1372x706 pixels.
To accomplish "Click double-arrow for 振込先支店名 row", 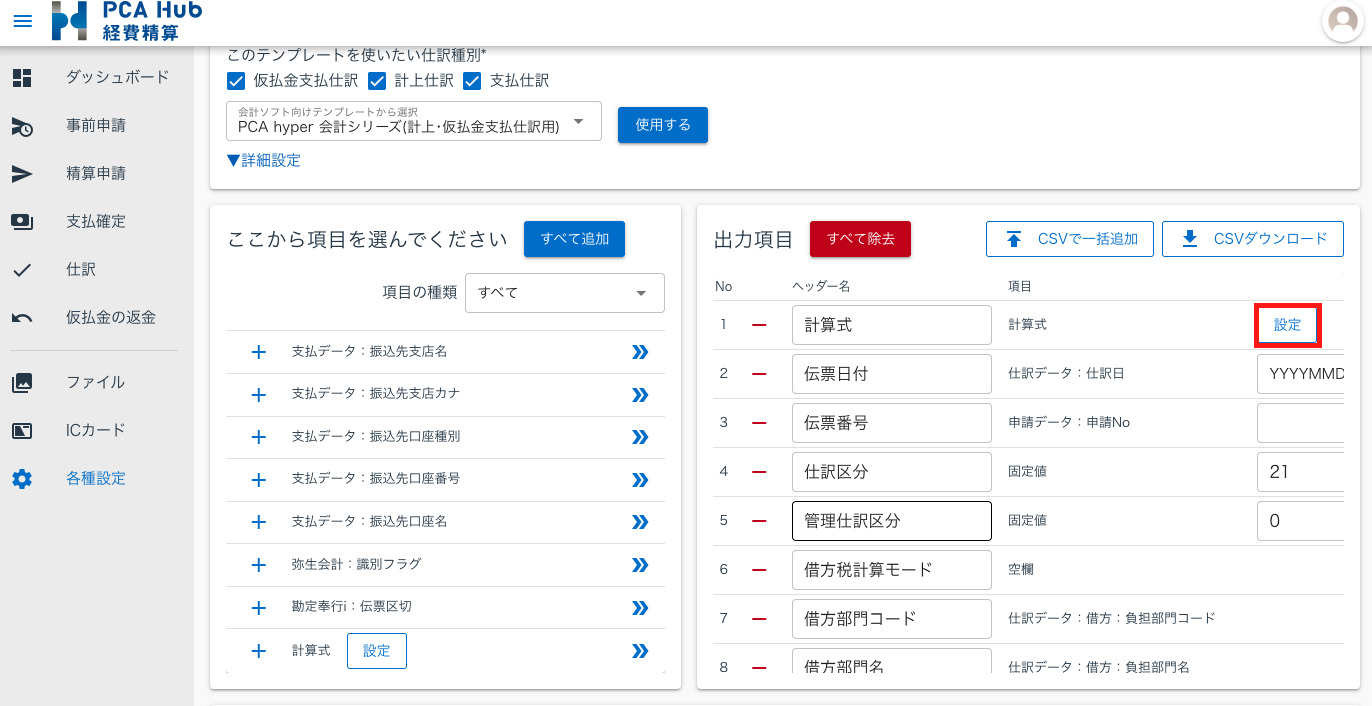I will tap(640, 352).
